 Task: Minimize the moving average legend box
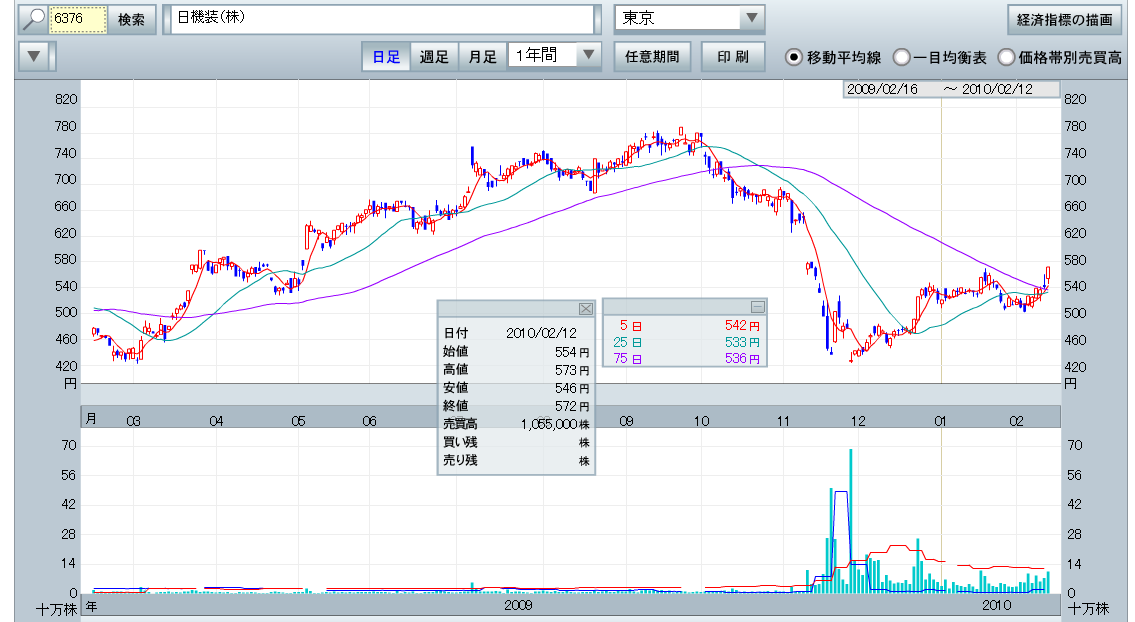pyautogui.click(x=757, y=307)
